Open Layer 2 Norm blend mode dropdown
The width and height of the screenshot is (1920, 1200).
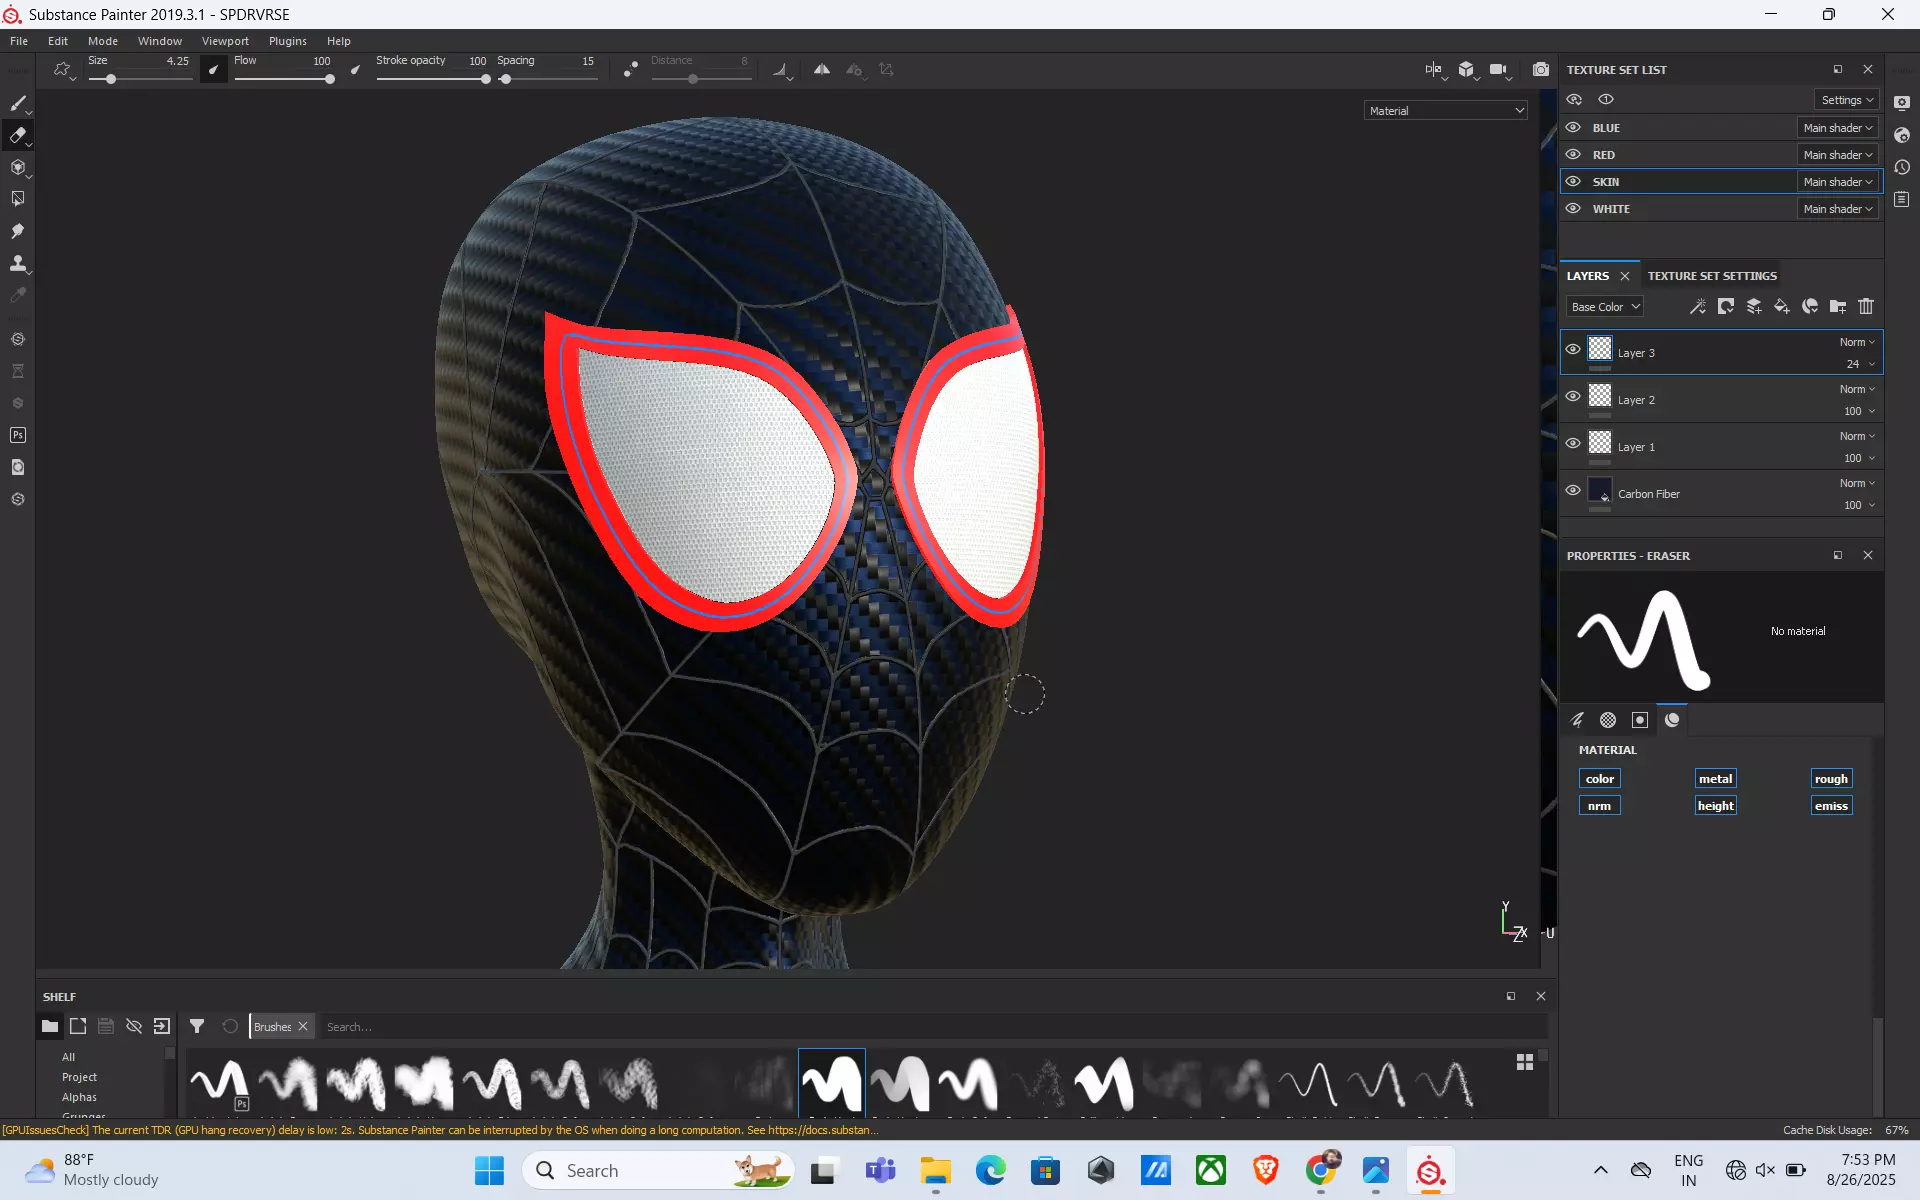click(x=1857, y=389)
